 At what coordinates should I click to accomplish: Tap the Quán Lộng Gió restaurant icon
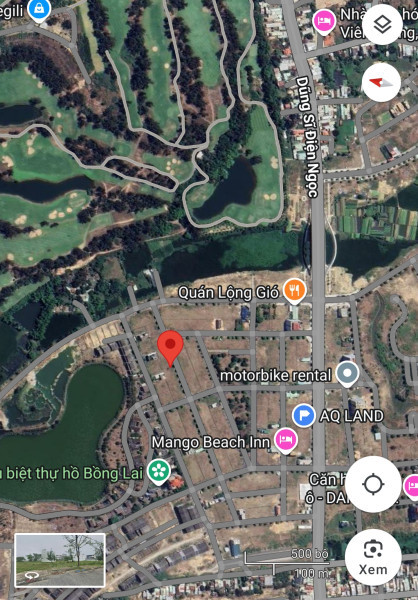click(295, 292)
